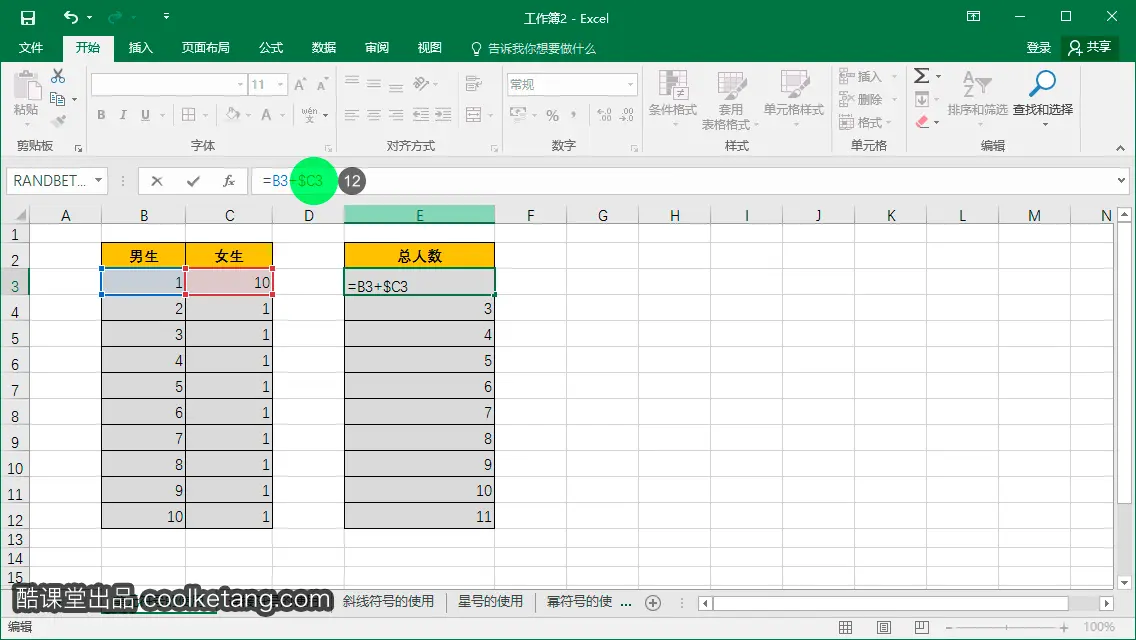Viewport: 1136px width, 640px height.
Task: Open the 星号的使用 sheet tab
Action: tap(490, 602)
